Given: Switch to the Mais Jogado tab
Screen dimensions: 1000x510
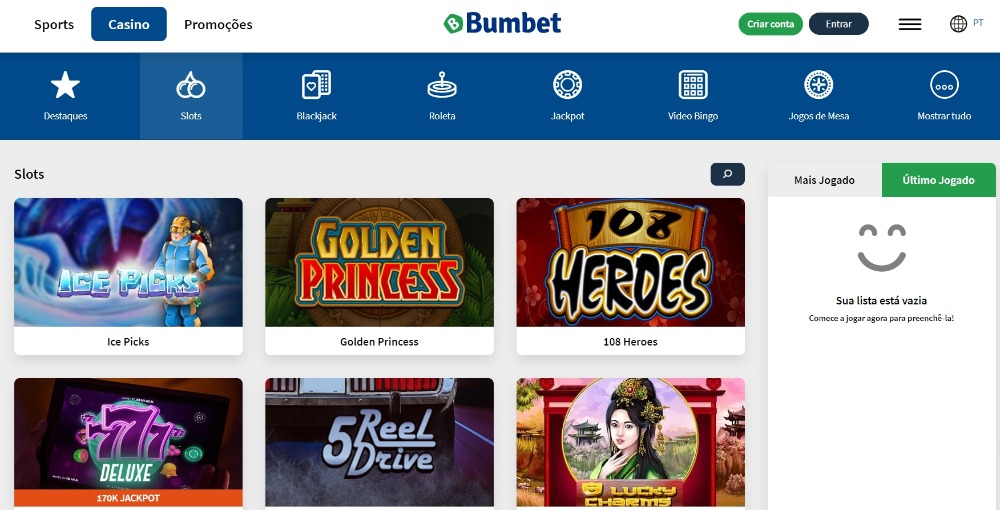Looking at the screenshot, I should pyautogui.click(x=825, y=180).
